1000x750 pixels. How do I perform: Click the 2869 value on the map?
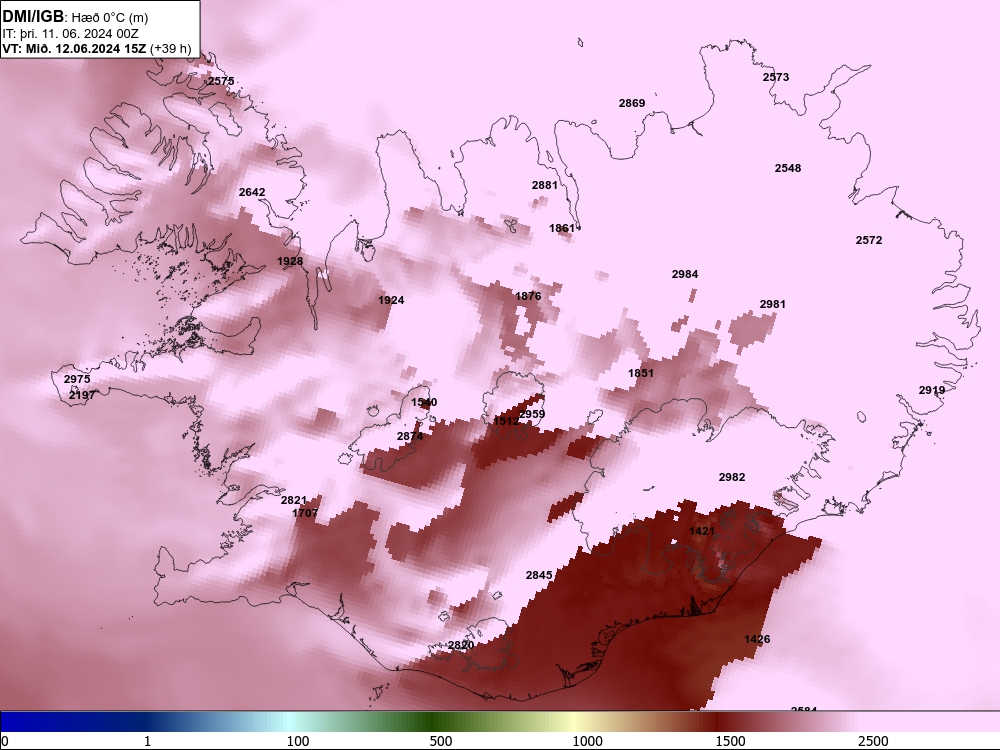pyautogui.click(x=631, y=103)
